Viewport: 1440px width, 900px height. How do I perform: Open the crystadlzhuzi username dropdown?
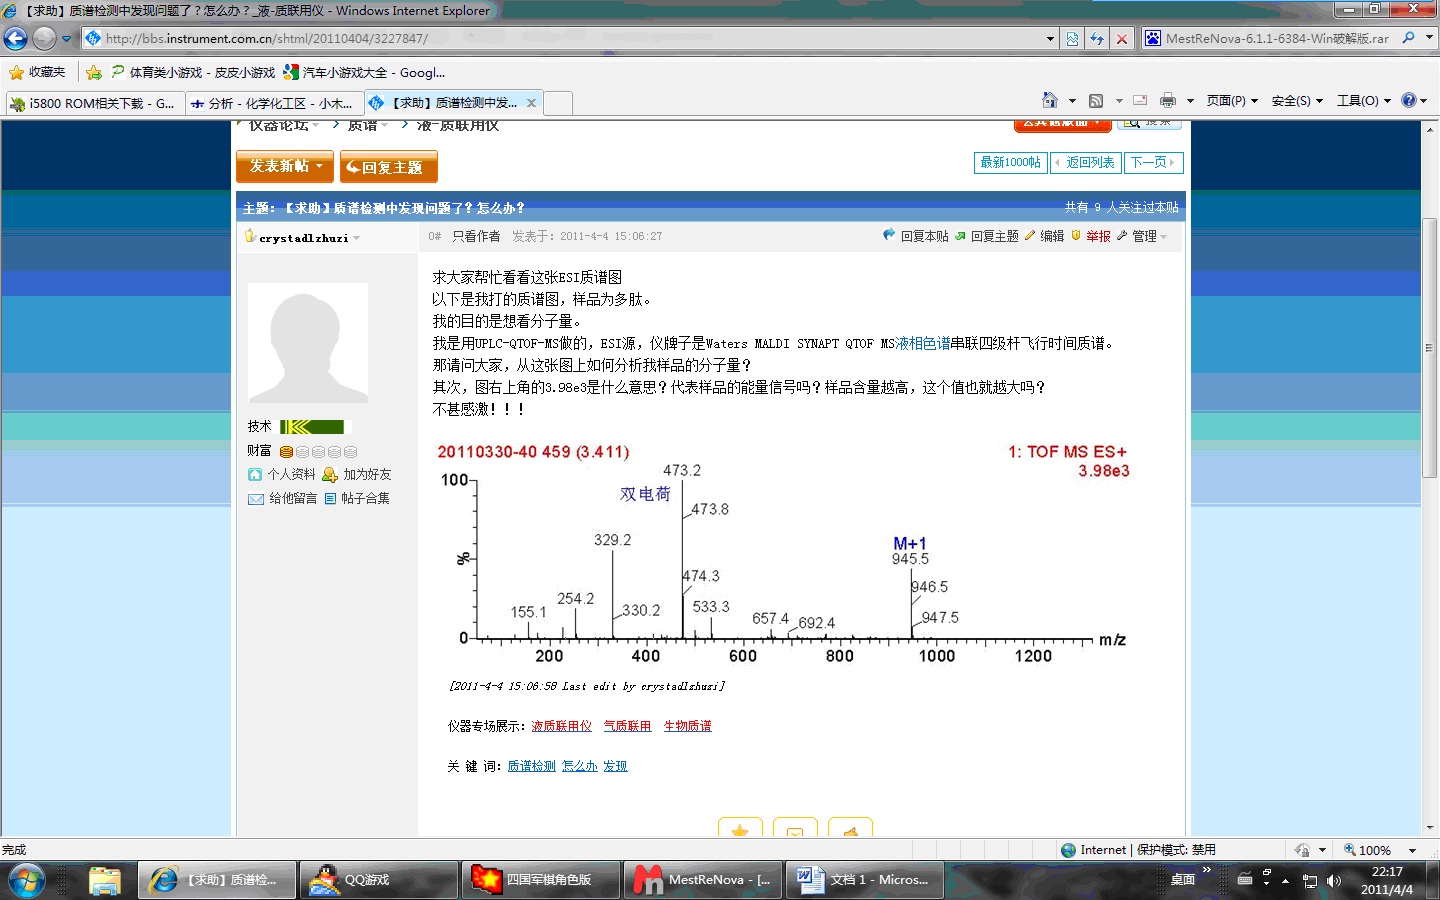point(357,238)
